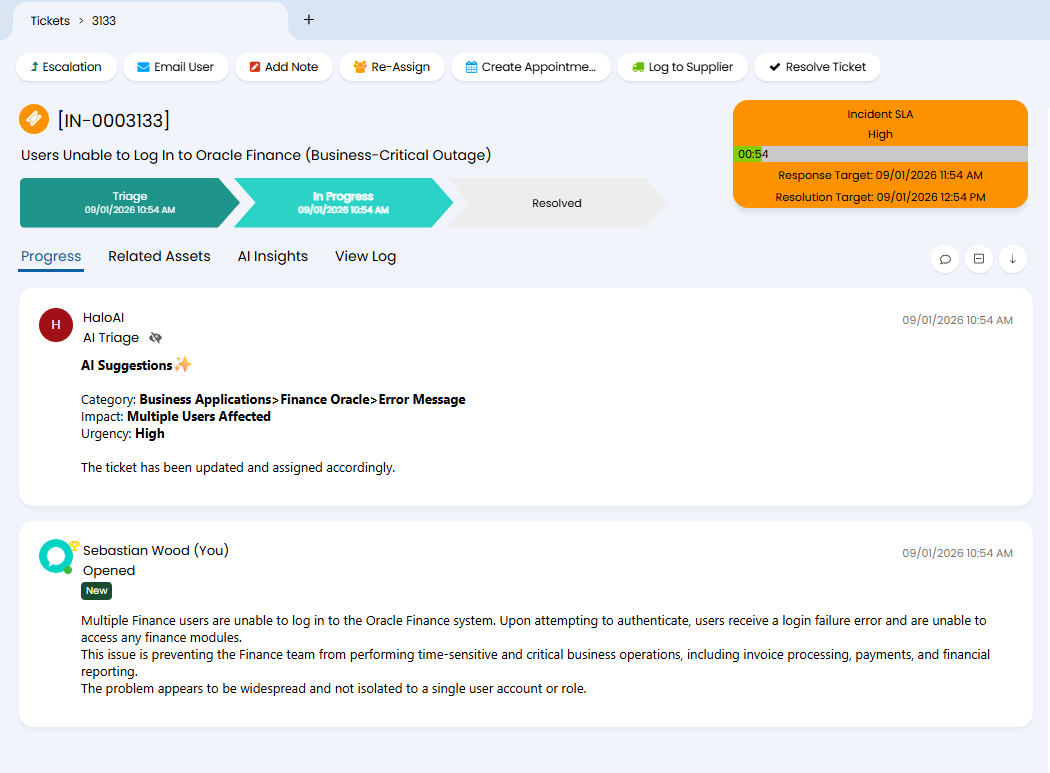1050x773 pixels.
Task: Click the Resolve Ticket checkmark icon
Action: point(774,67)
